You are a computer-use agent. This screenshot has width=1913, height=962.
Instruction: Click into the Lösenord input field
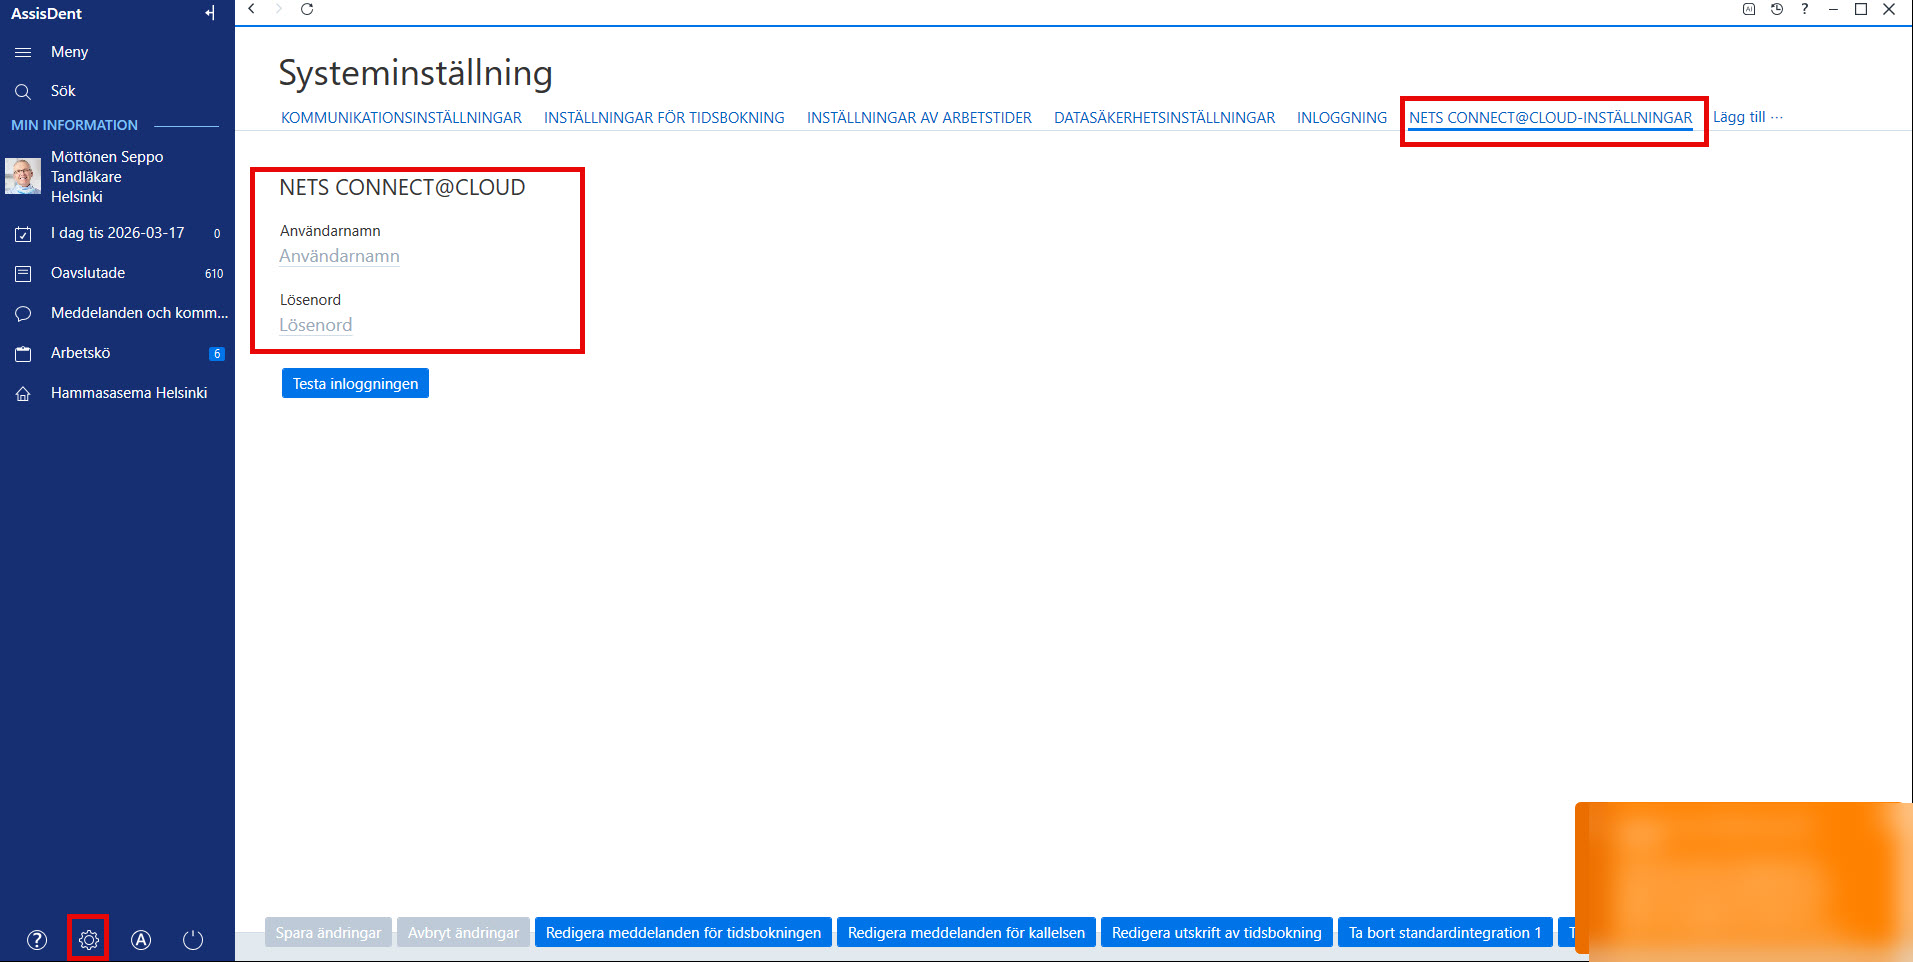(x=316, y=325)
